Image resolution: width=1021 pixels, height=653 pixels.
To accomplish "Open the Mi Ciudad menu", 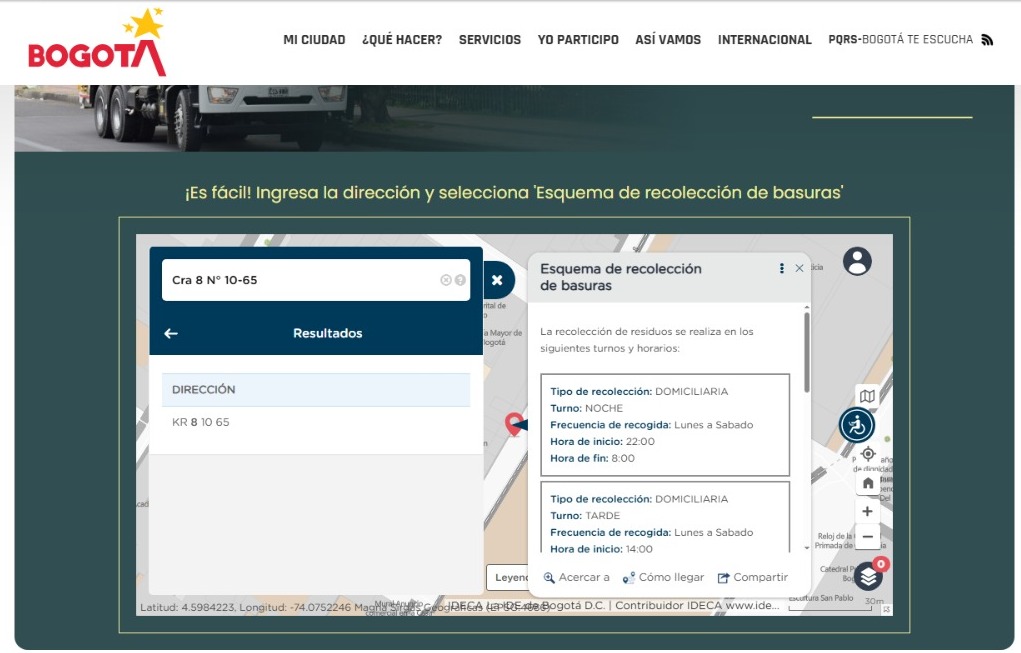I will 314,40.
